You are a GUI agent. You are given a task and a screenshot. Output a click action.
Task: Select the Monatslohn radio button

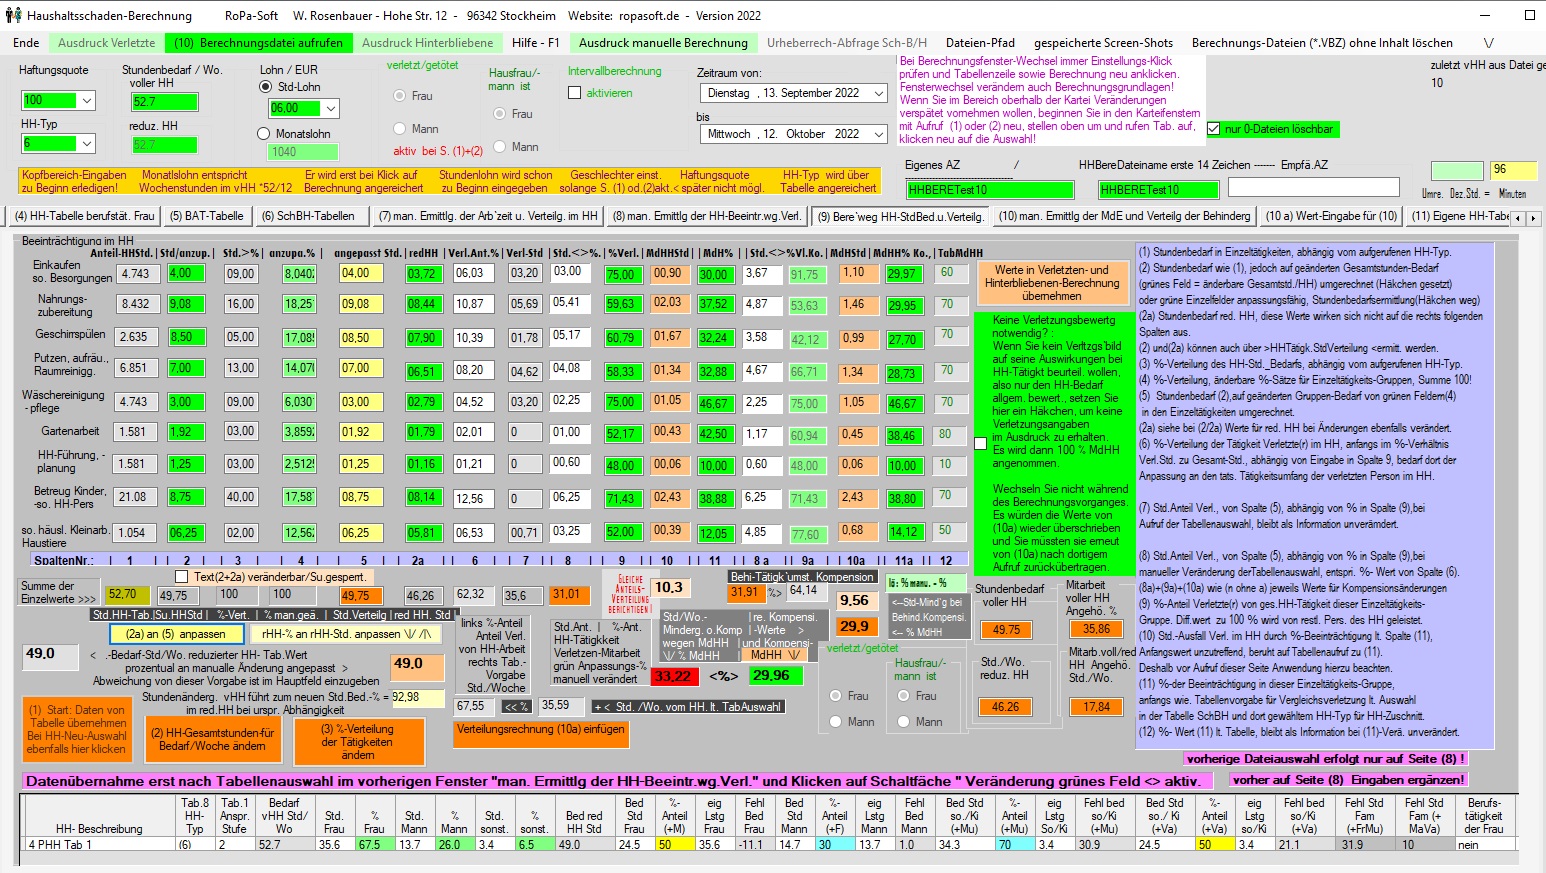click(264, 134)
